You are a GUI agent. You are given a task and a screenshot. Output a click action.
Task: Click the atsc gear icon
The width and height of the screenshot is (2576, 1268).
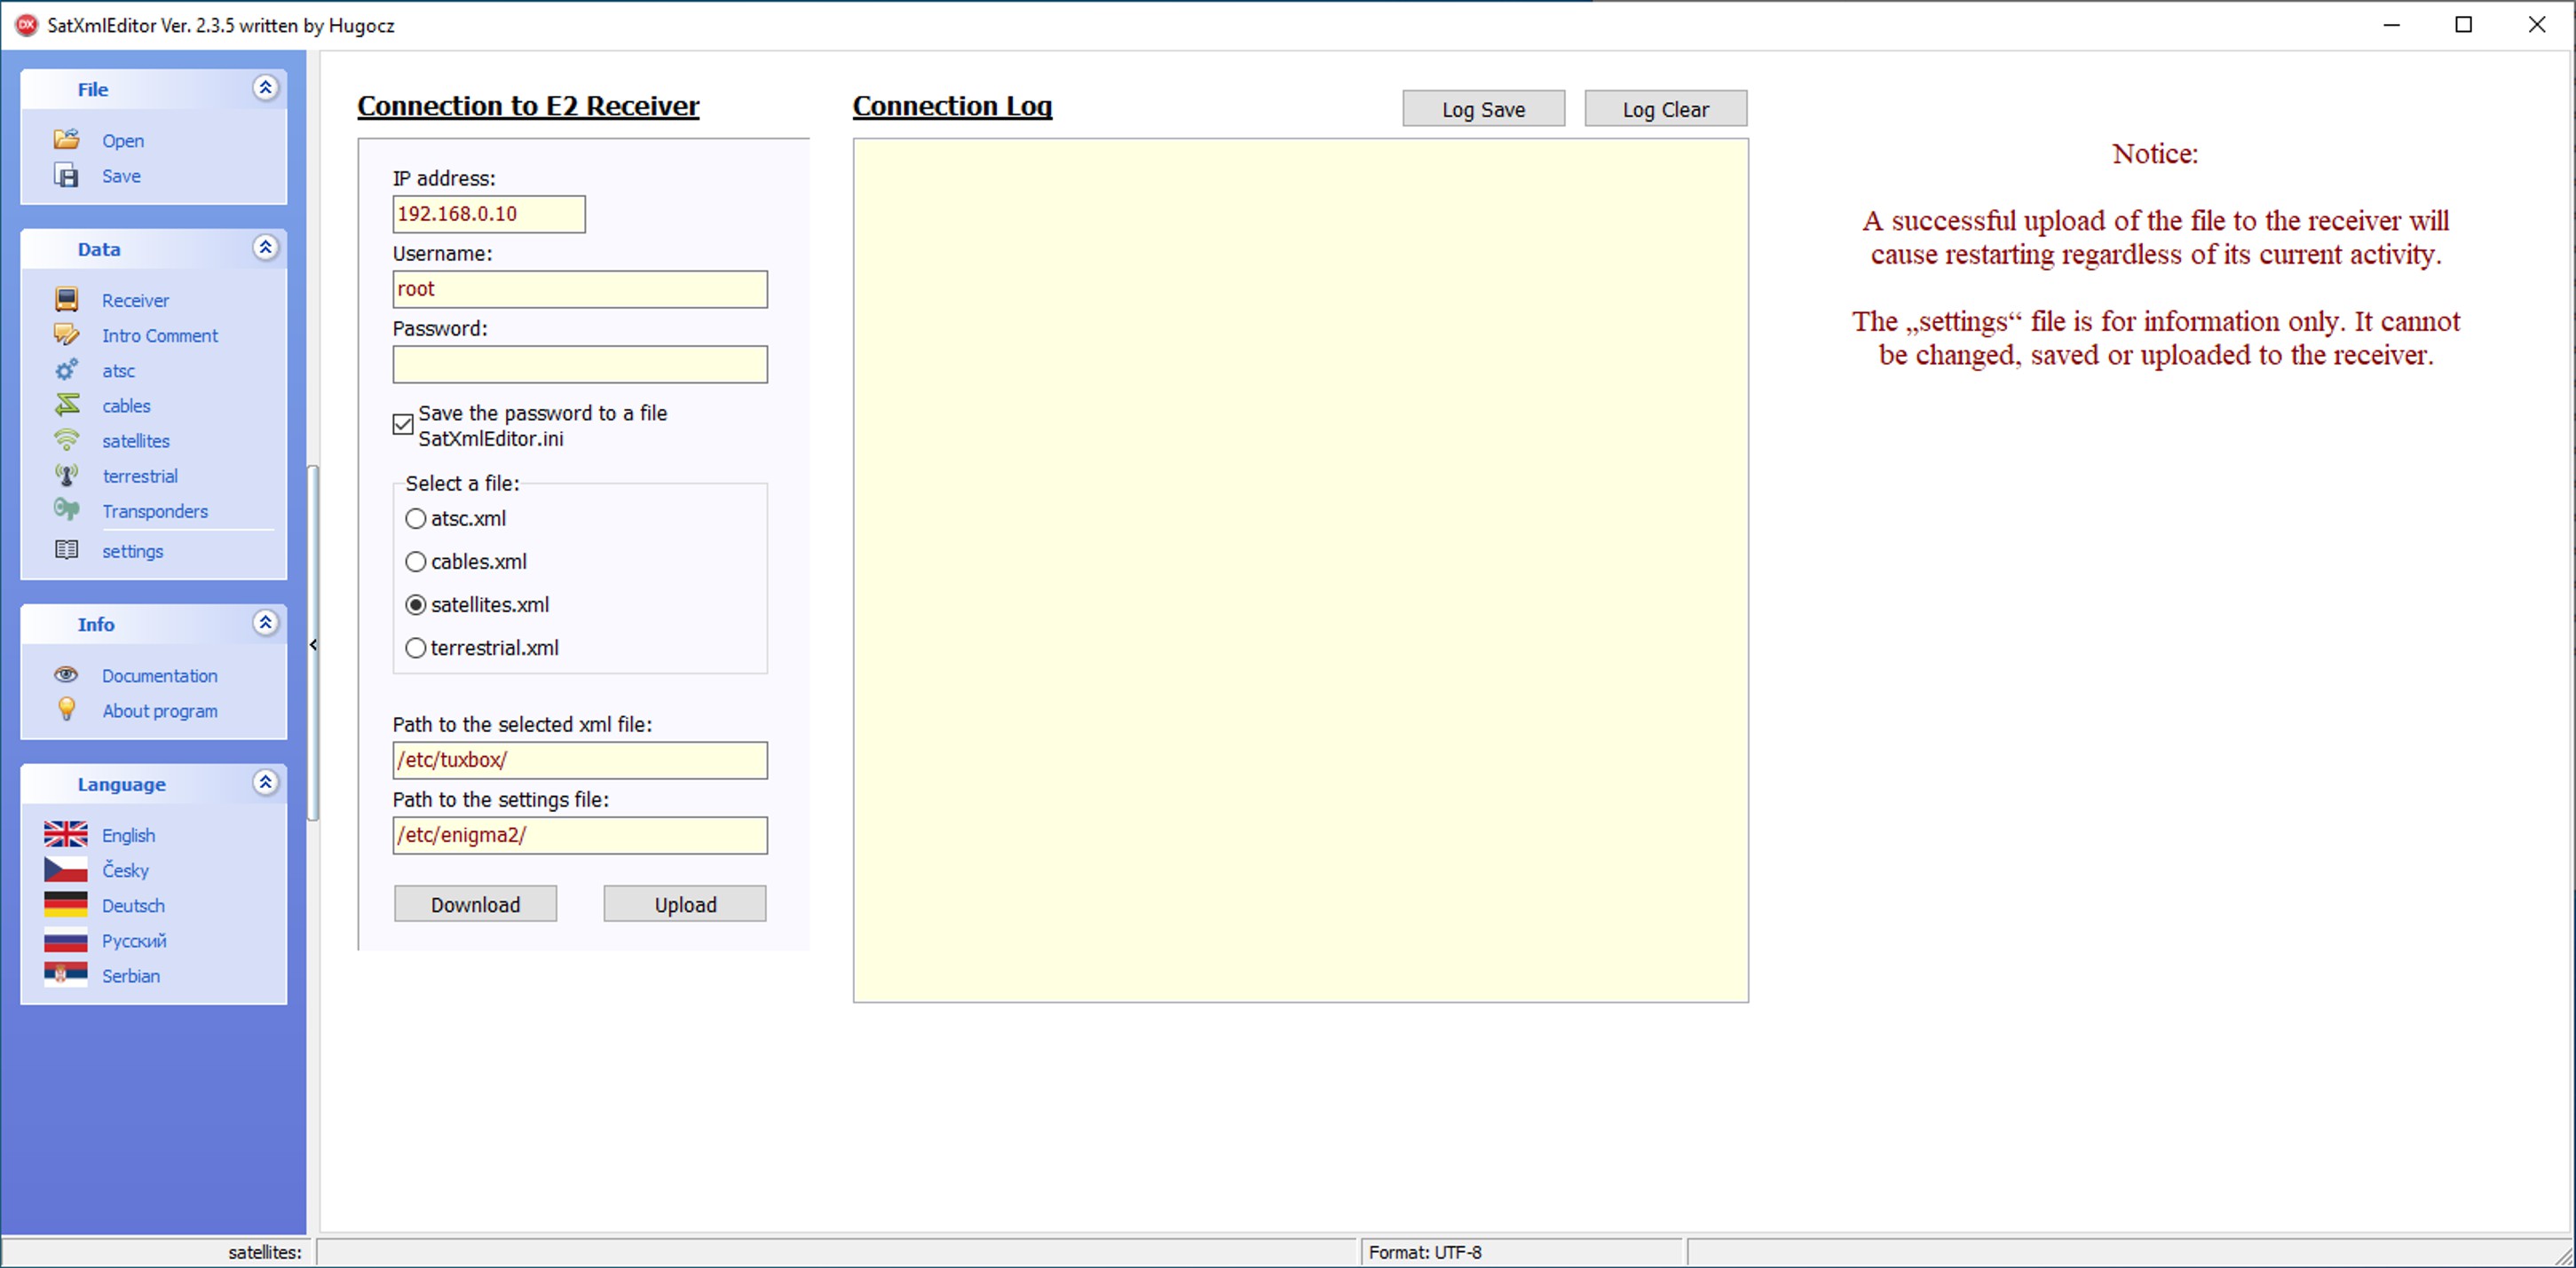[66, 370]
